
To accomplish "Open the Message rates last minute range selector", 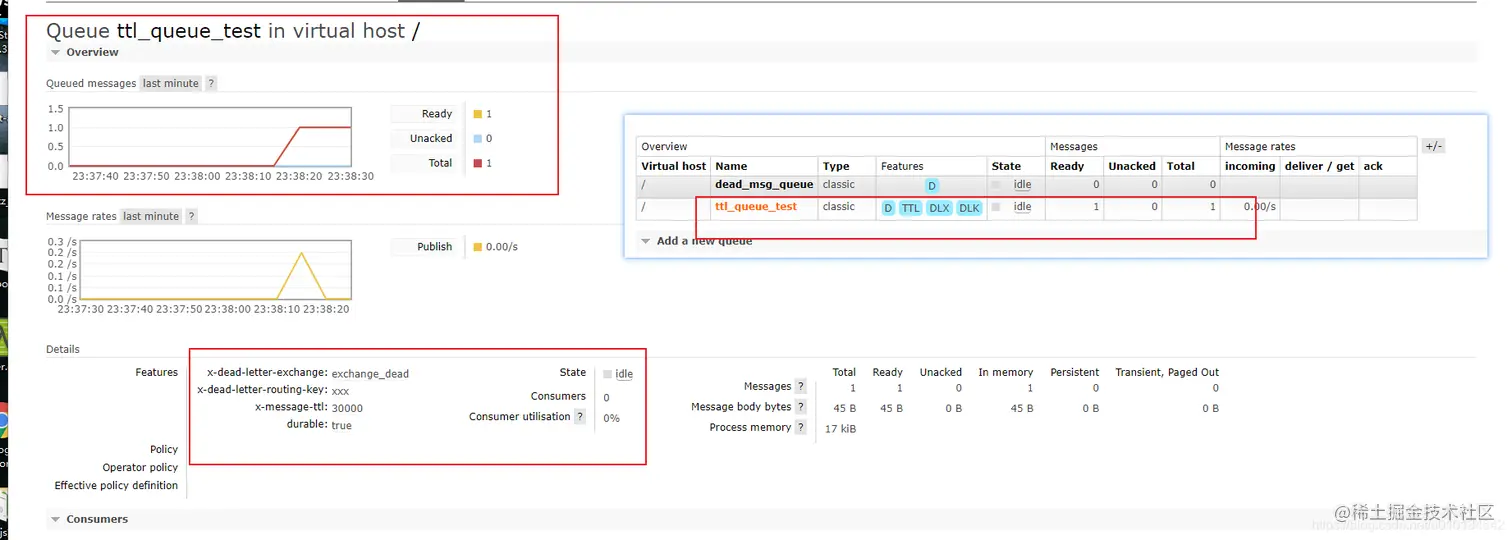I will (x=151, y=216).
